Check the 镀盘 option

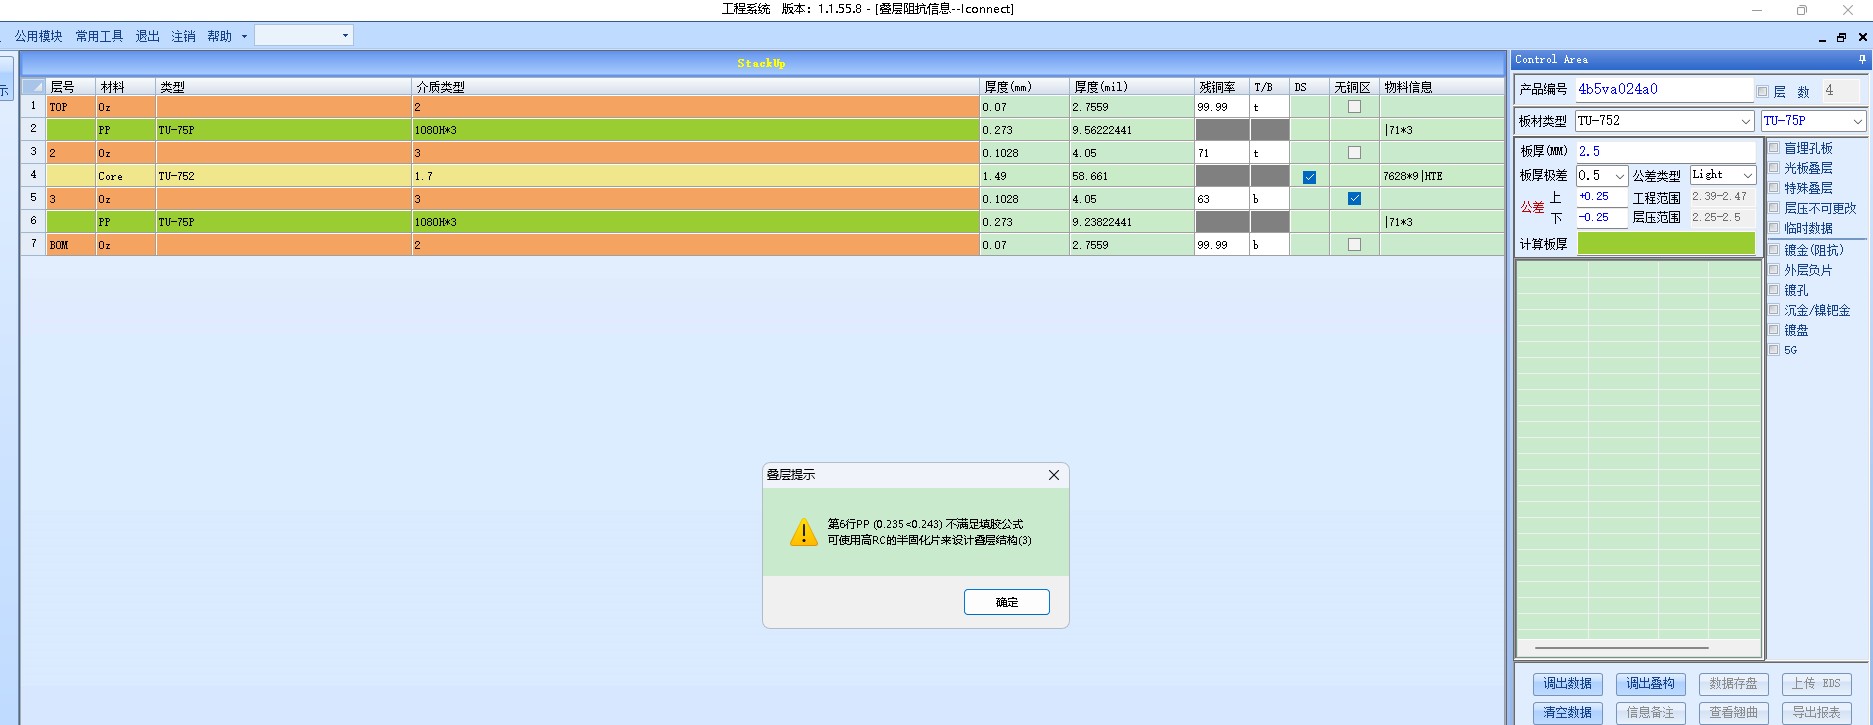tap(1774, 330)
